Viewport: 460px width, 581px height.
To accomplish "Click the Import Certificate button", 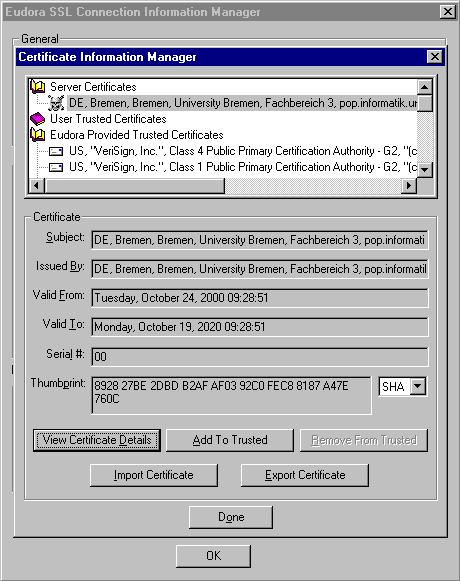I will pos(154,475).
